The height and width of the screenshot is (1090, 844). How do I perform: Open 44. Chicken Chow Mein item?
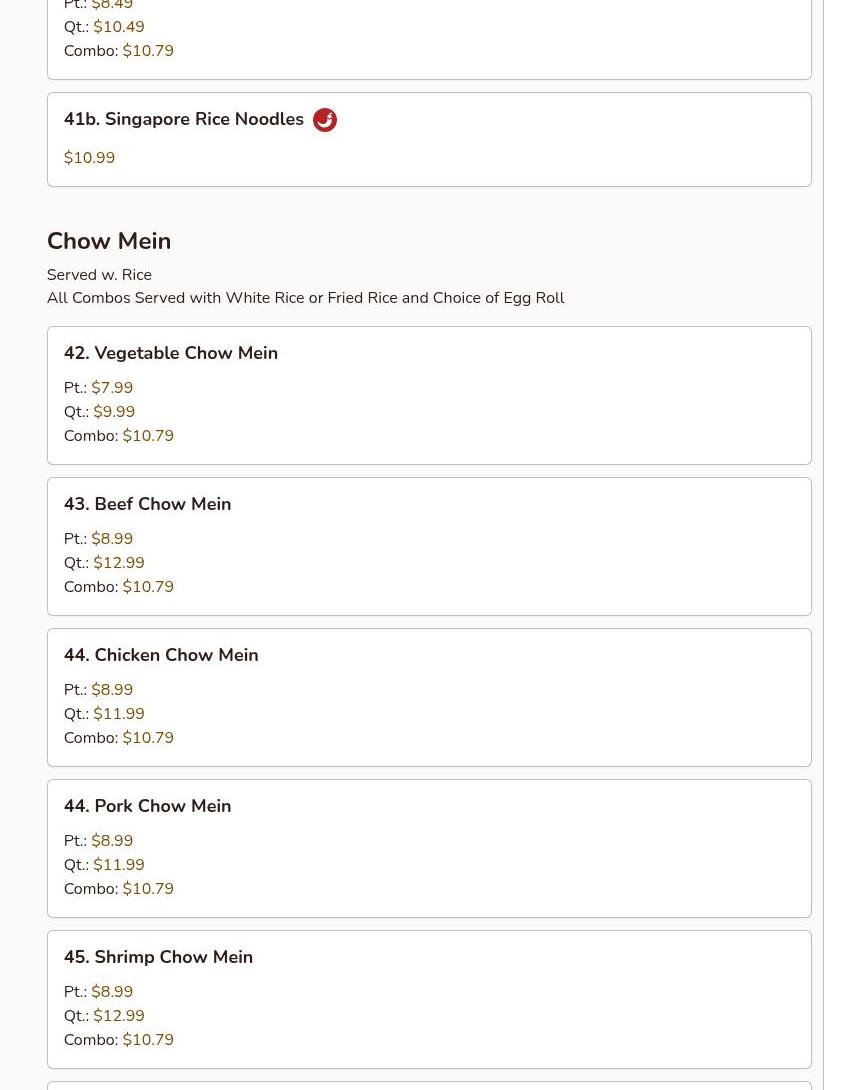coord(429,697)
